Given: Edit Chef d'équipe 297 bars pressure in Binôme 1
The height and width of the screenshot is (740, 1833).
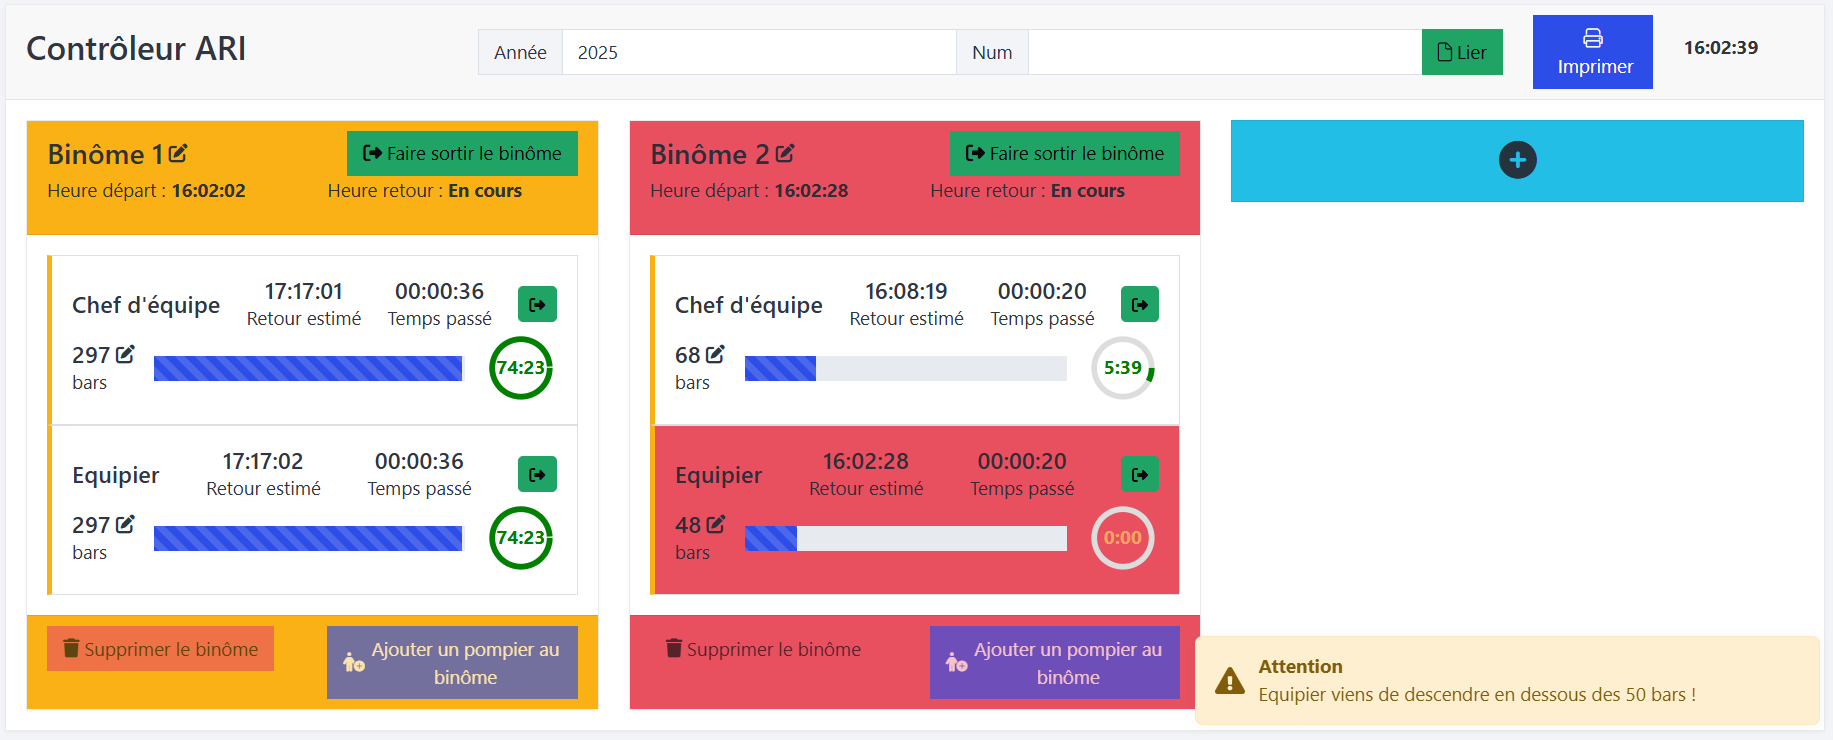Looking at the screenshot, I should 125,354.
